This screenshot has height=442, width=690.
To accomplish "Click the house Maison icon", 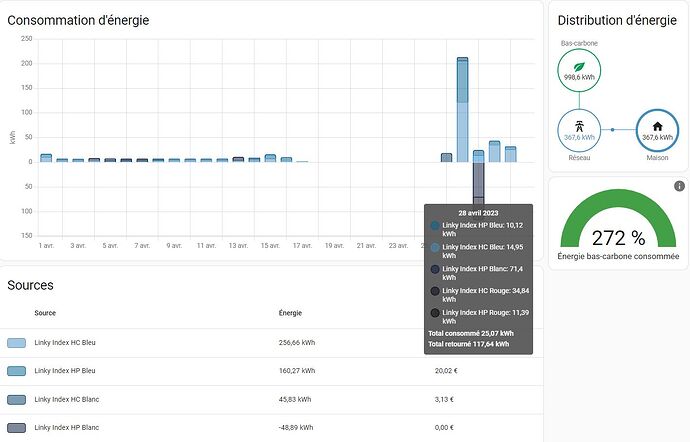I will click(x=657, y=127).
